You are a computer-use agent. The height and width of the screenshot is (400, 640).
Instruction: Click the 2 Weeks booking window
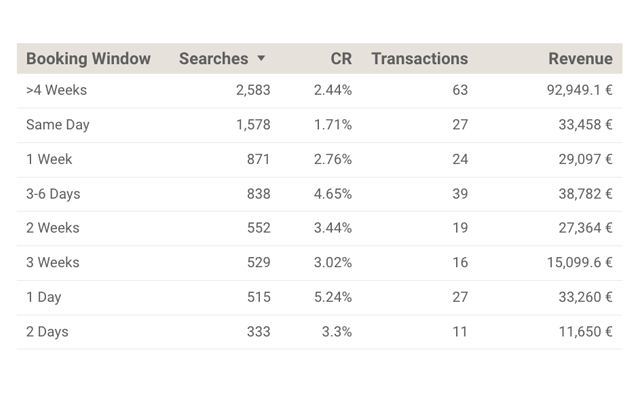53,228
